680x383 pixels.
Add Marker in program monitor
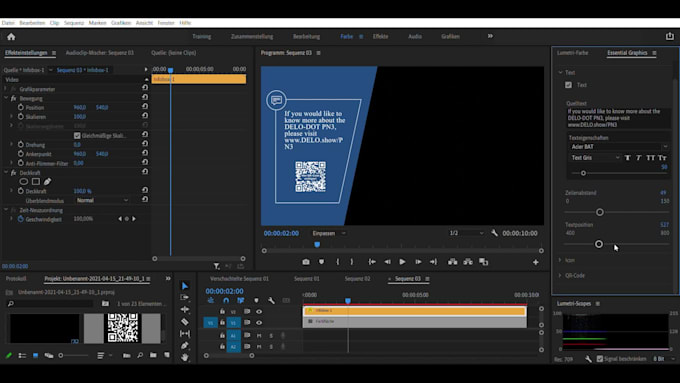click(321, 262)
